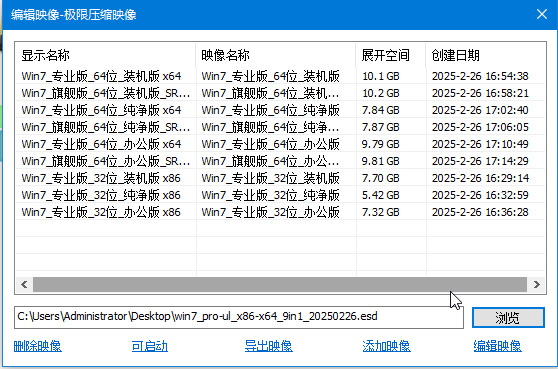This screenshot has width=558, height=369.
Task: Click the 7.84 GB size cell
Action: (x=381, y=110)
